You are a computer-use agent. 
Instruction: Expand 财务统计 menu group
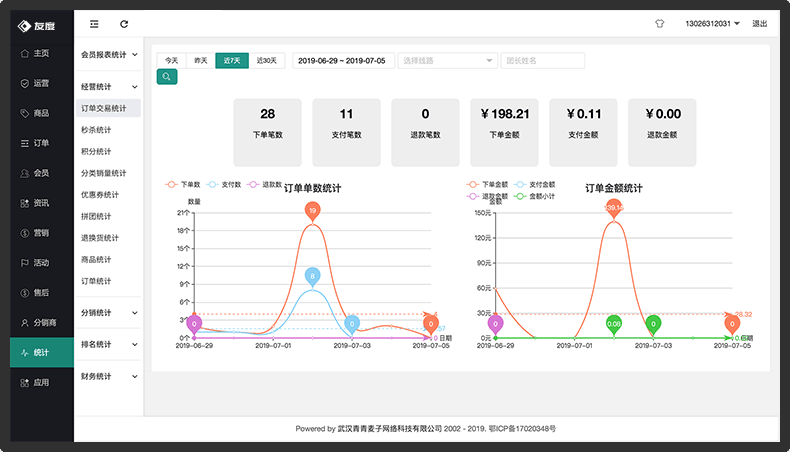coord(108,376)
